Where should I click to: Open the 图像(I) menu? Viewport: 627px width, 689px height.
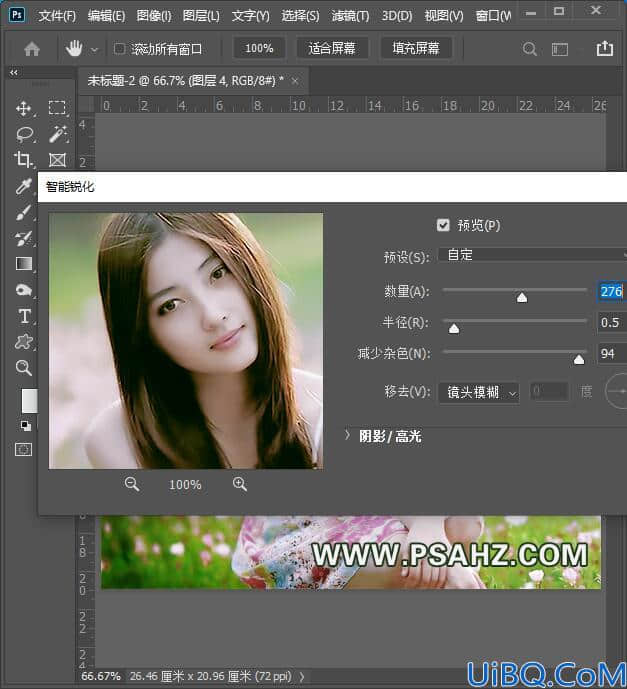click(x=154, y=16)
